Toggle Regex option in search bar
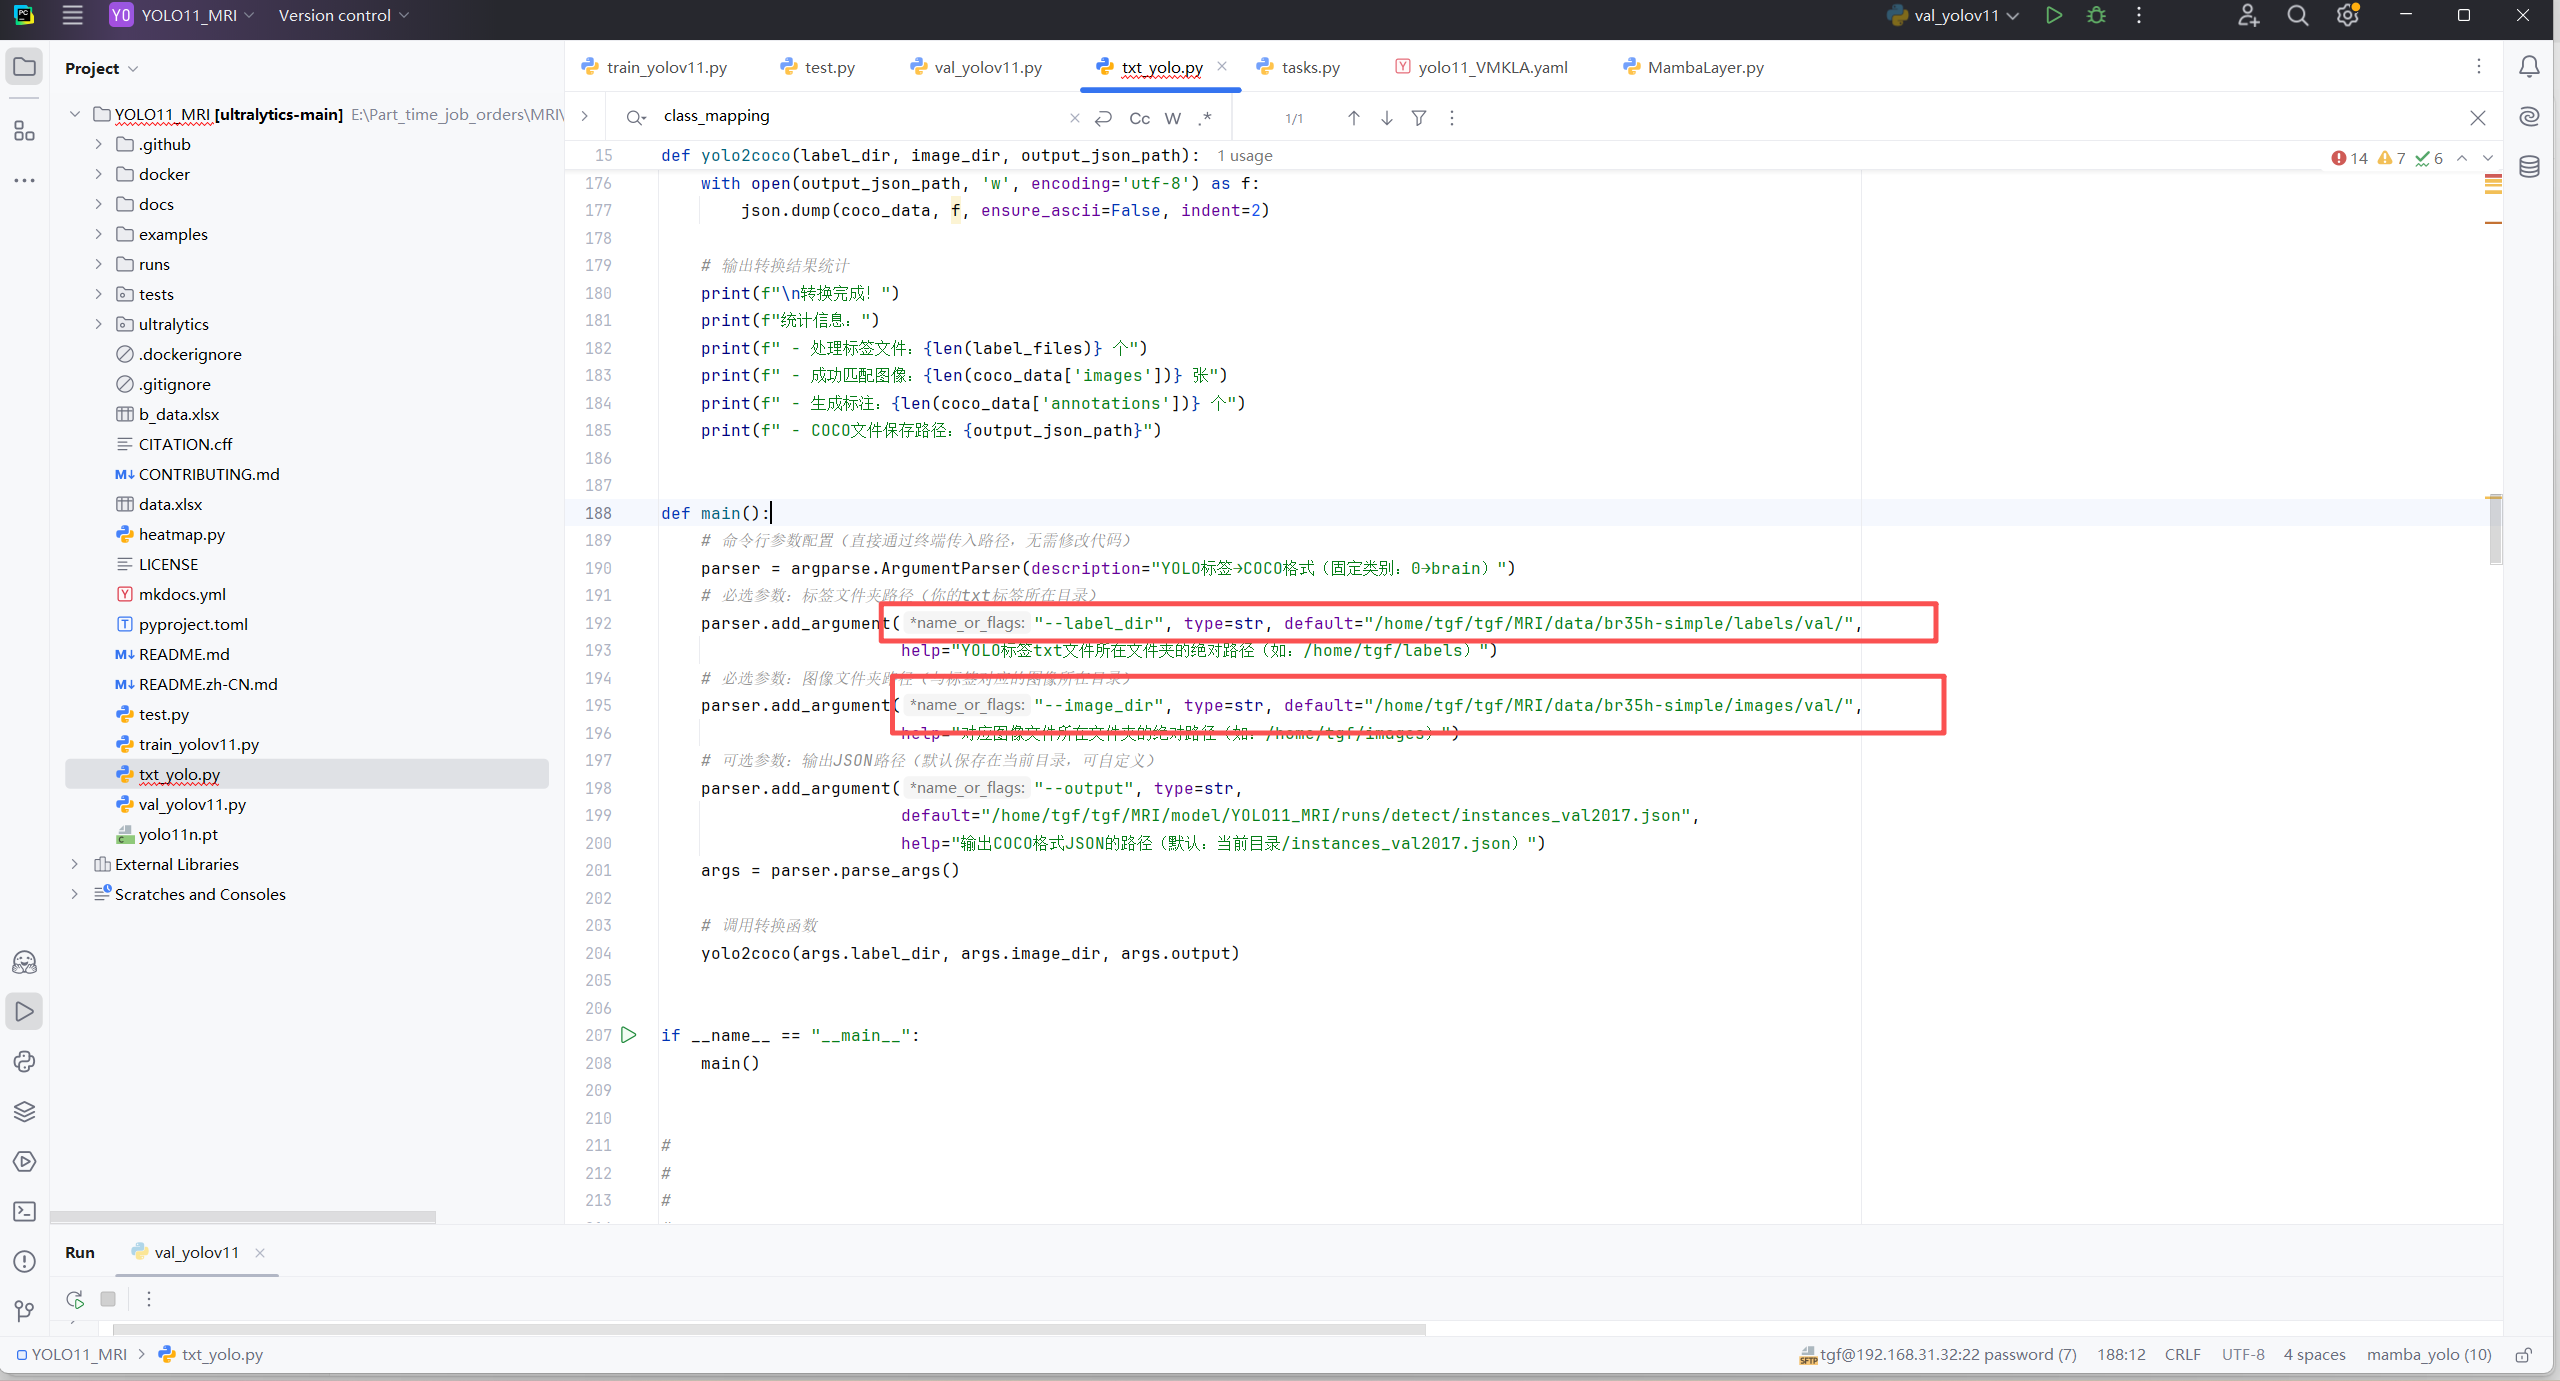The height and width of the screenshot is (1381, 2560). [1206, 118]
